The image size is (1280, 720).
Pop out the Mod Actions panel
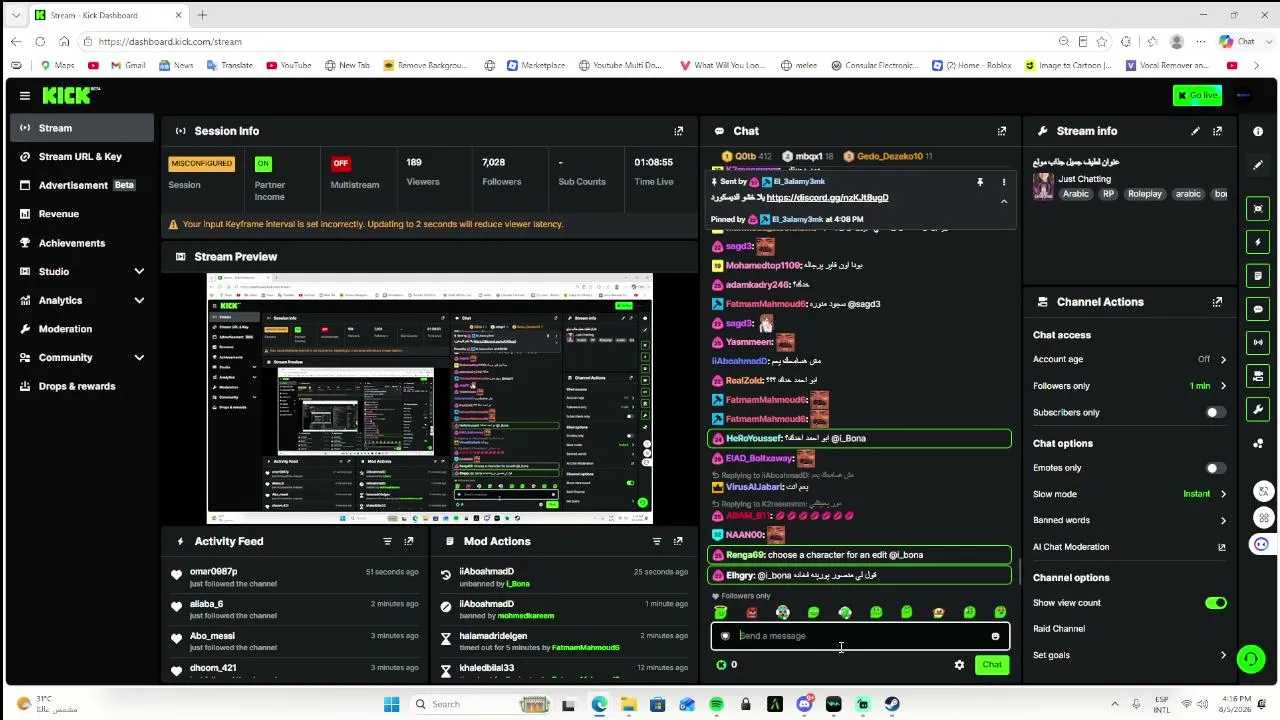(678, 541)
